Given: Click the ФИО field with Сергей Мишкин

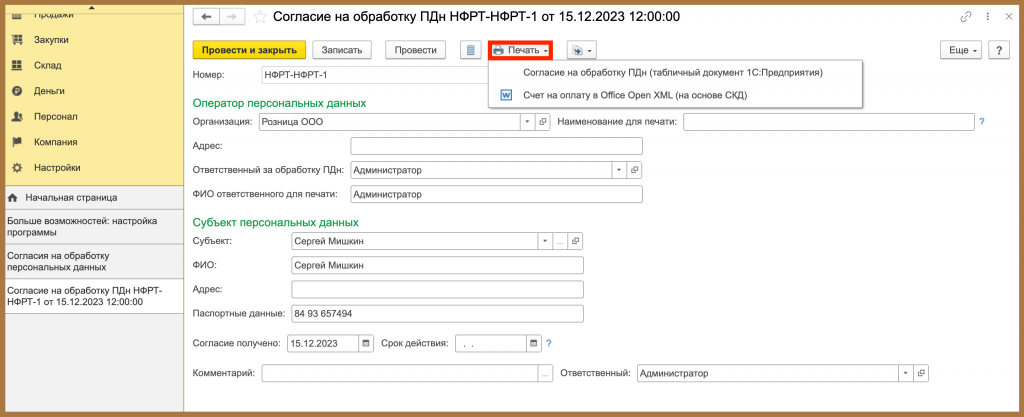Looking at the screenshot, I should [438, 266].
